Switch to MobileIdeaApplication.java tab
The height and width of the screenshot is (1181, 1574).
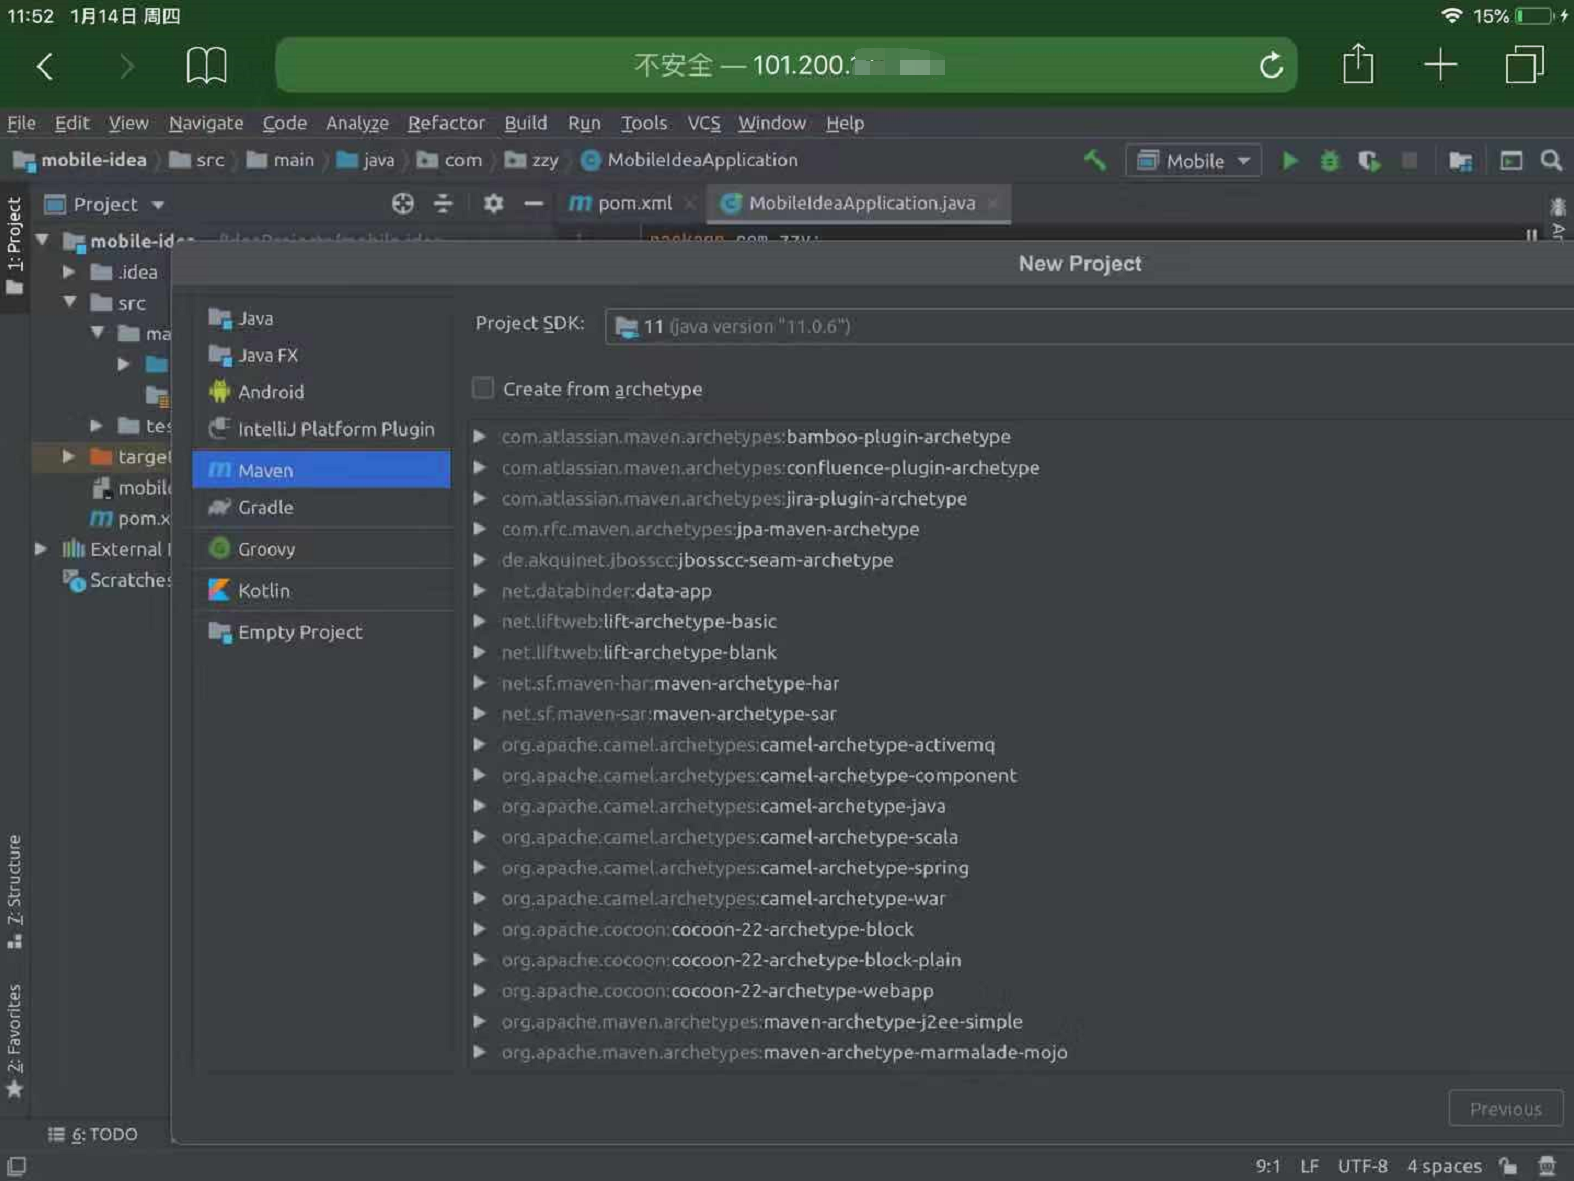tap(861, 203)
